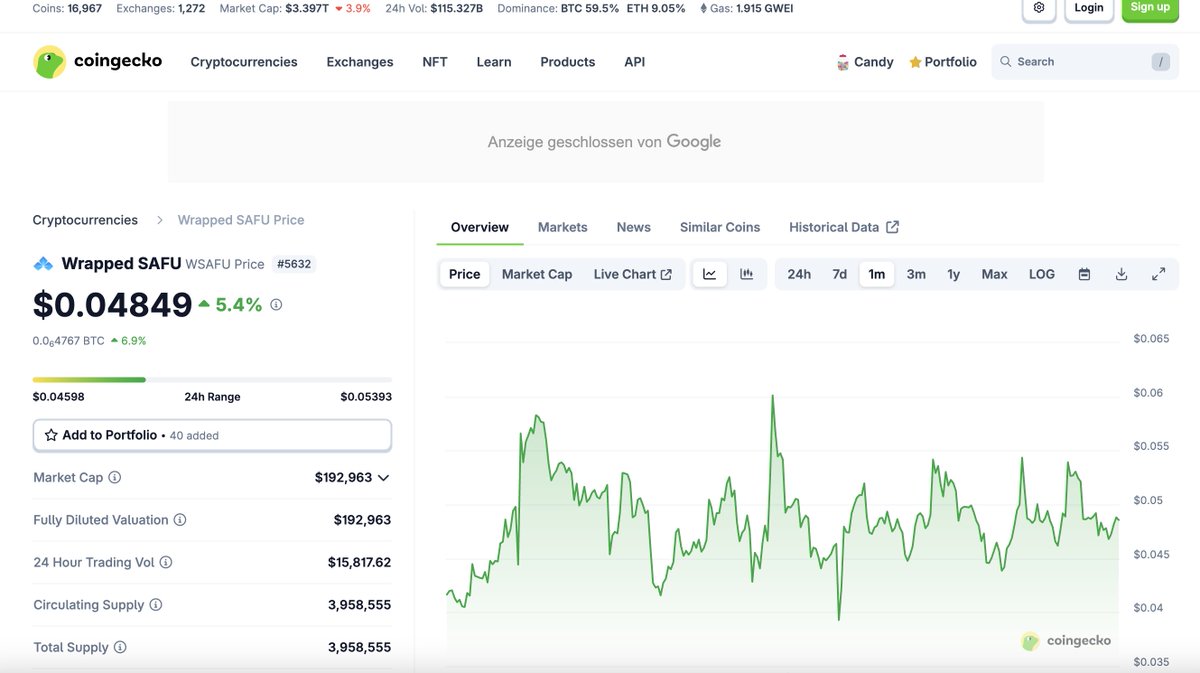This screenshot has width=1200, height=673.
Task: Click the Market Cap info icon
Action: point(115,478)
